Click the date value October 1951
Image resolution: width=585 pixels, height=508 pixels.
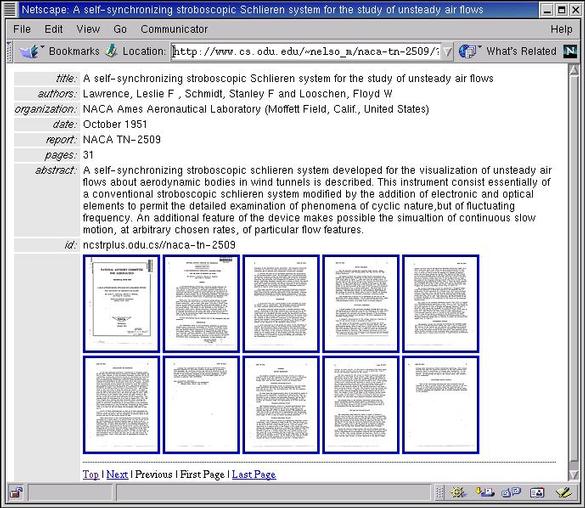coord(115,124)
